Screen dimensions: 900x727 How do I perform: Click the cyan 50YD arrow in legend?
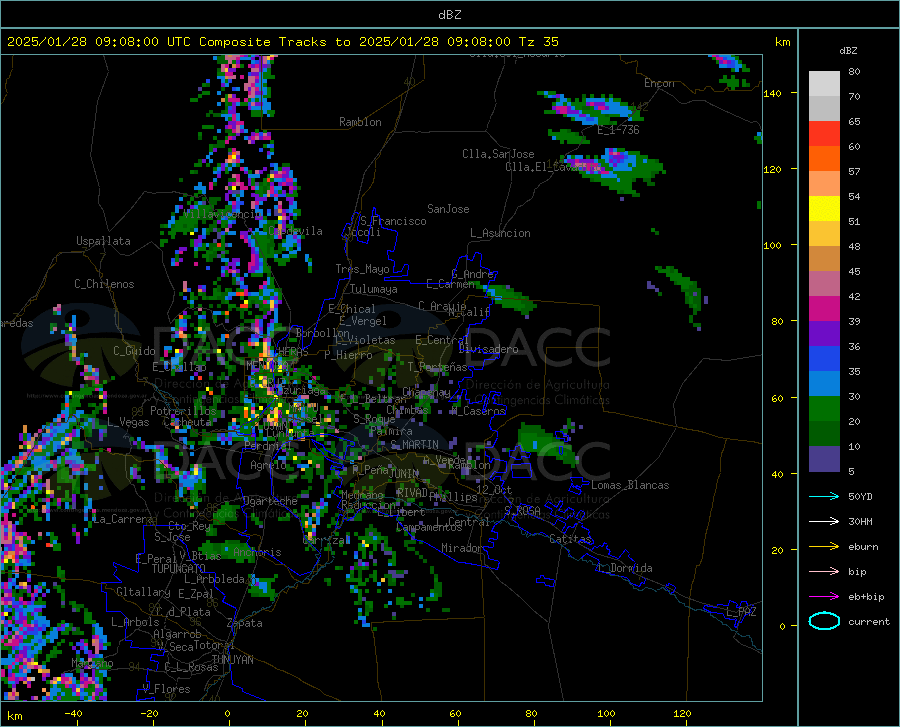tap(824, 496)
